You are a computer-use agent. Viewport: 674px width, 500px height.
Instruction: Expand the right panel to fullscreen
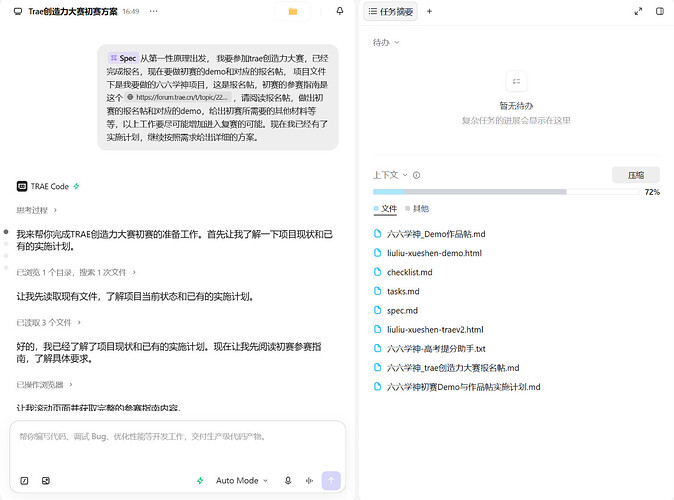point(638,12)
